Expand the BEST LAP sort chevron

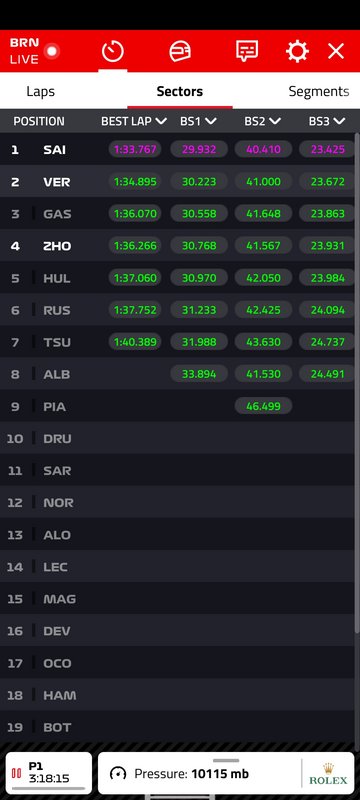point(161,121)
